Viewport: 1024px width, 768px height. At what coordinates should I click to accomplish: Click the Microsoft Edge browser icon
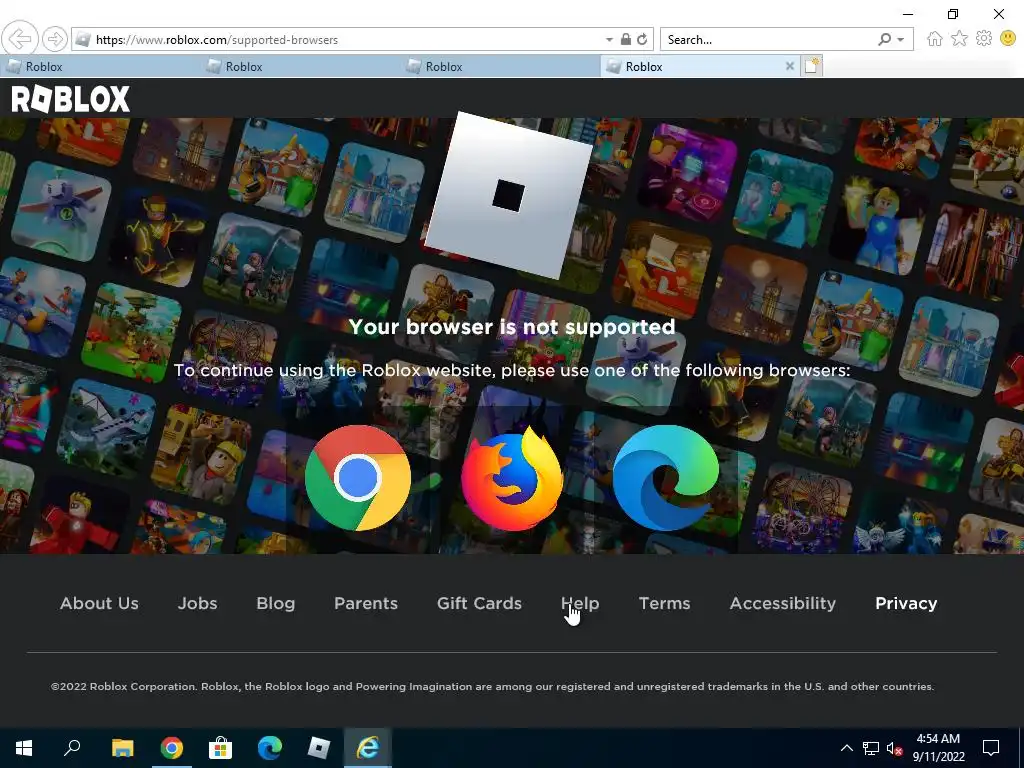pyautogui.click(x=665, y=477)
